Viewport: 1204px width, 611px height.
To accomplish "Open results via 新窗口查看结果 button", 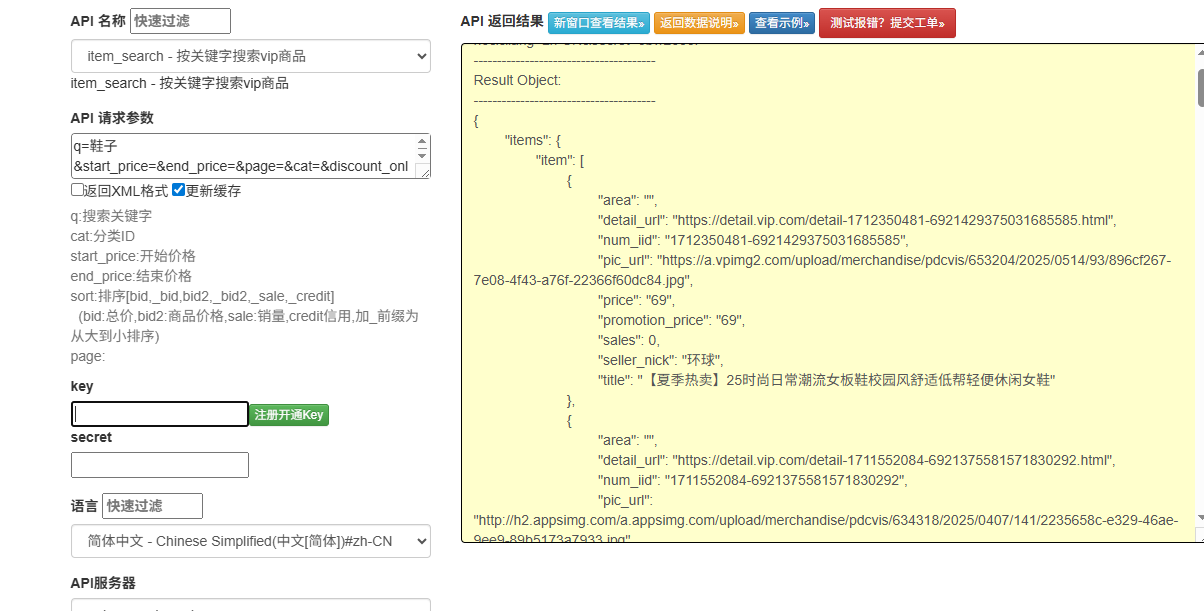I will (x=598, y=23).
